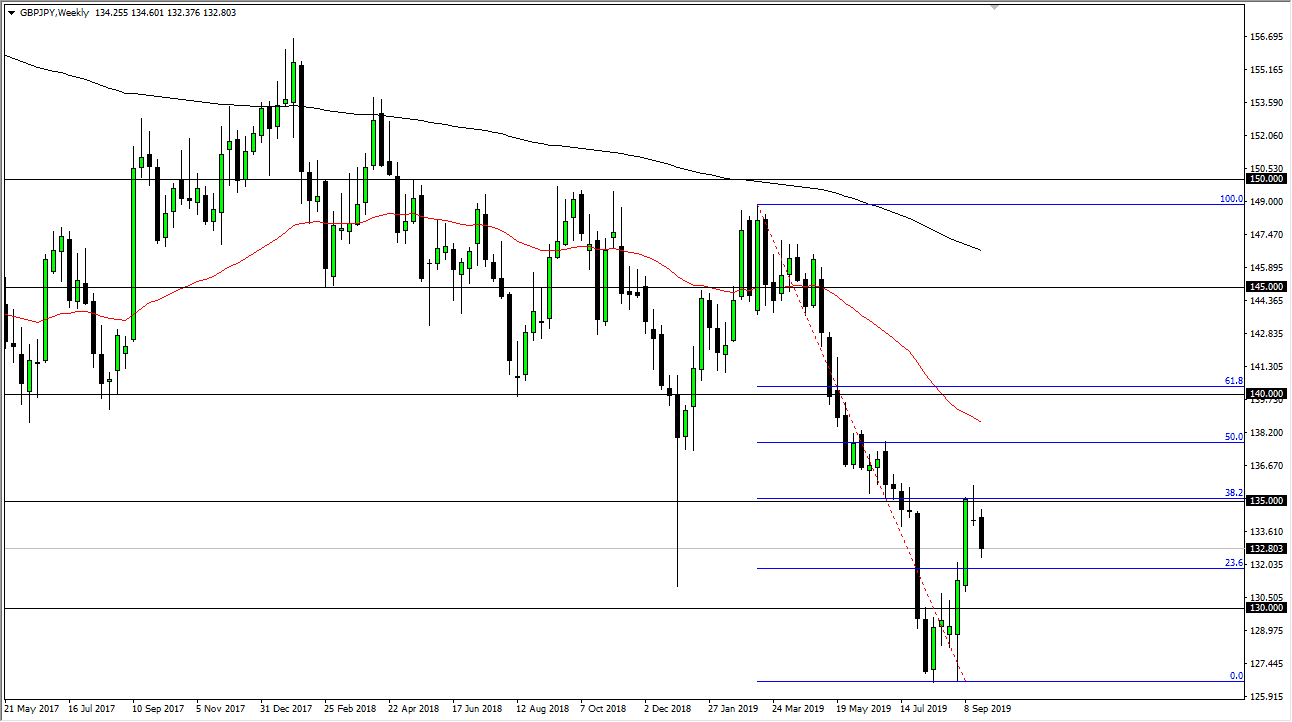Click the Fibonacci 100.0 level label
Screen dimensions: 1292x722
(x=1230, y=199)
